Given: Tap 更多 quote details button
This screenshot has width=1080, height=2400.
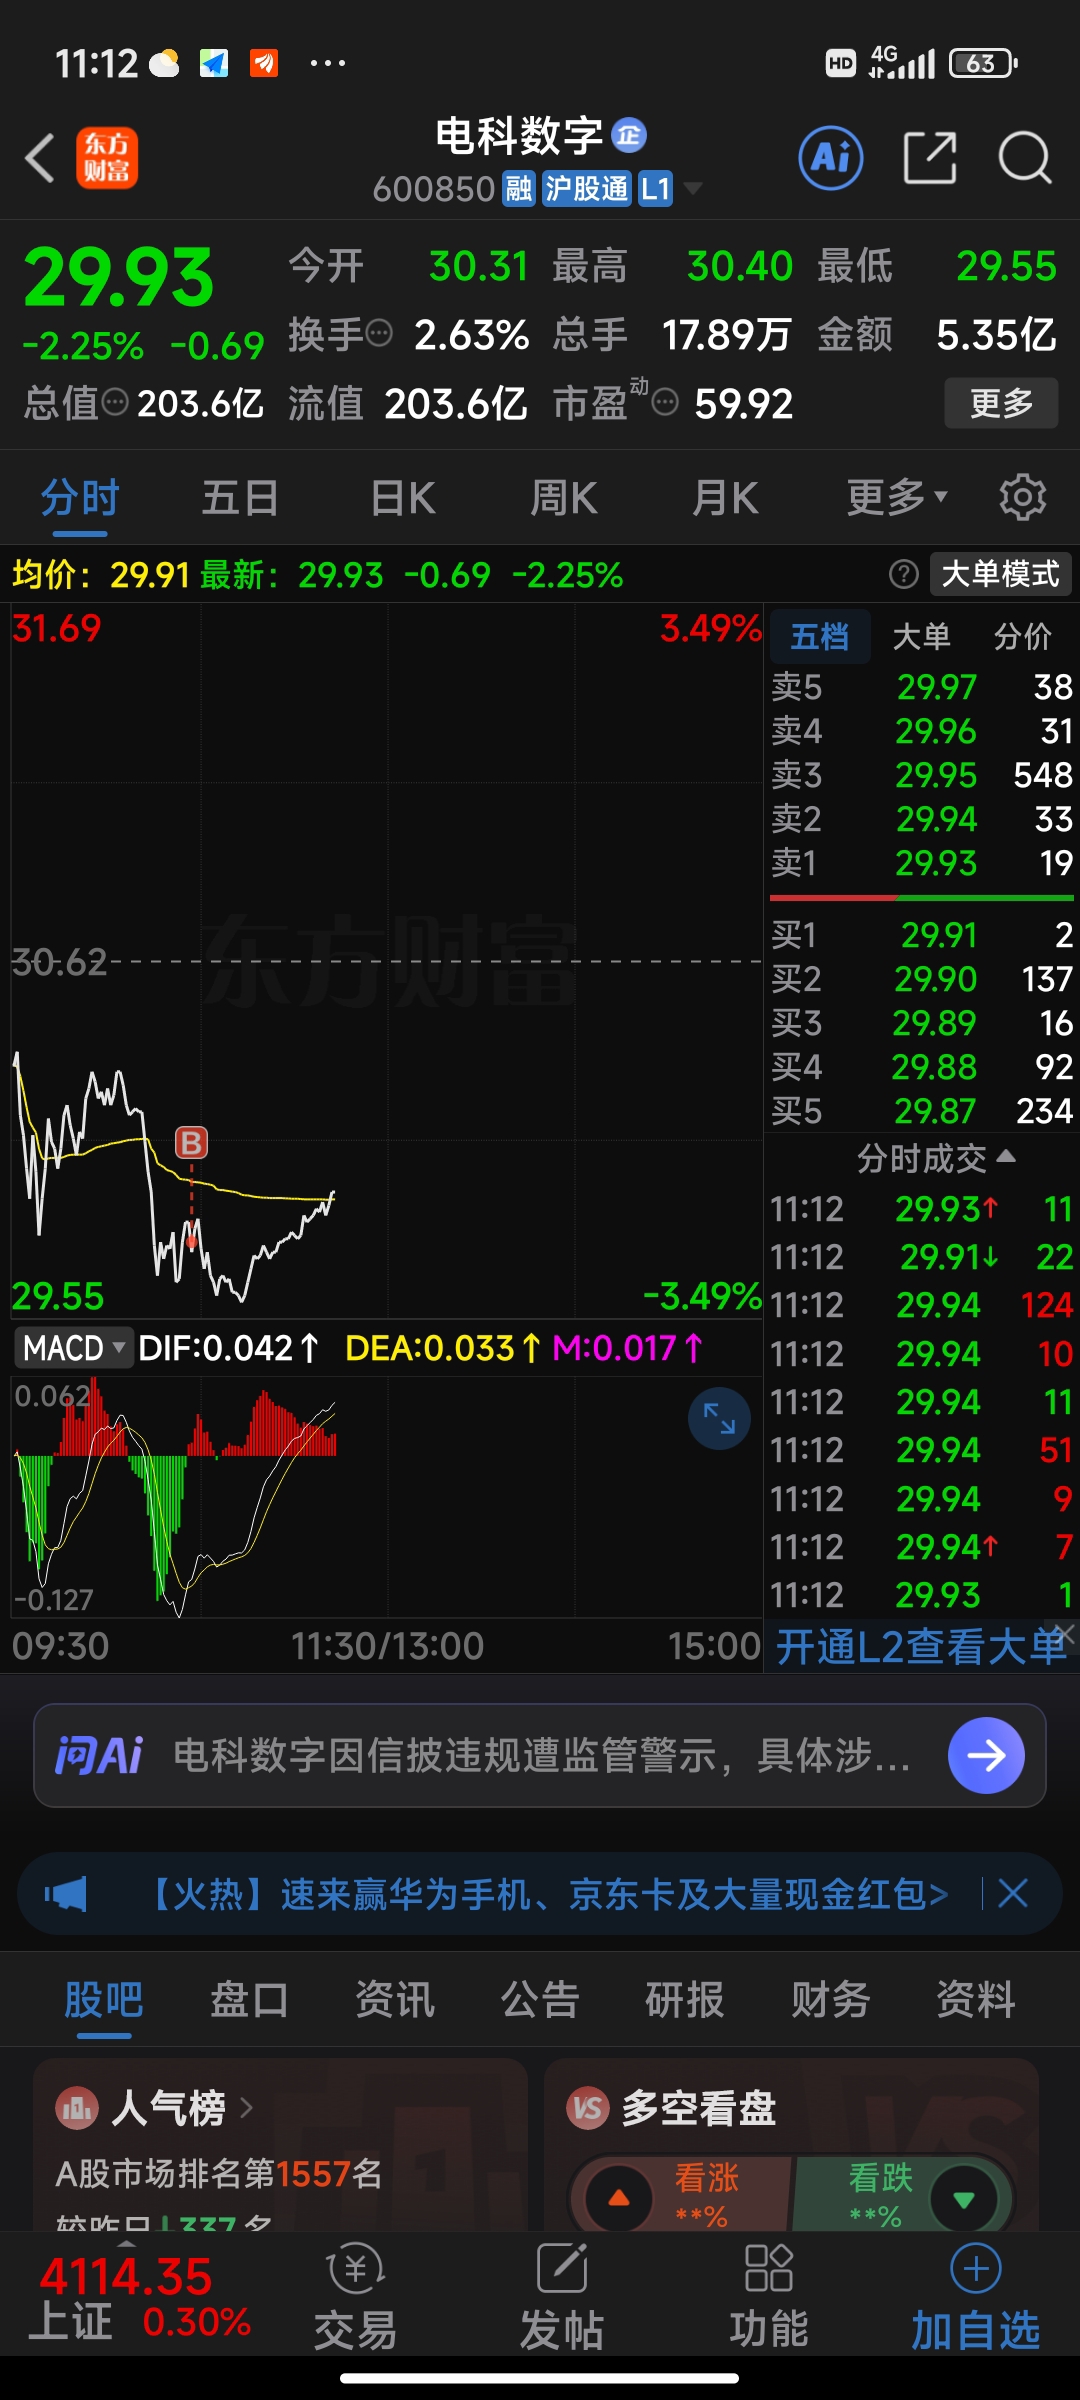Looking at the screenshot, I should [1001, 403].
